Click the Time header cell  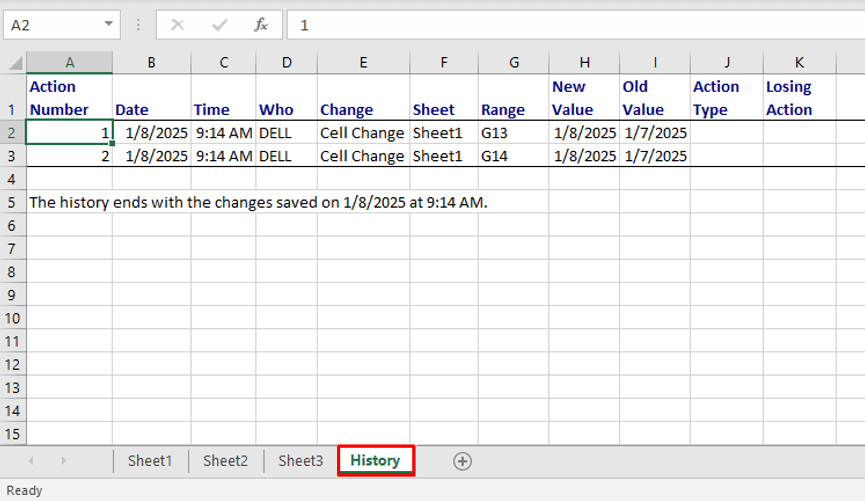tap(223, 98)
